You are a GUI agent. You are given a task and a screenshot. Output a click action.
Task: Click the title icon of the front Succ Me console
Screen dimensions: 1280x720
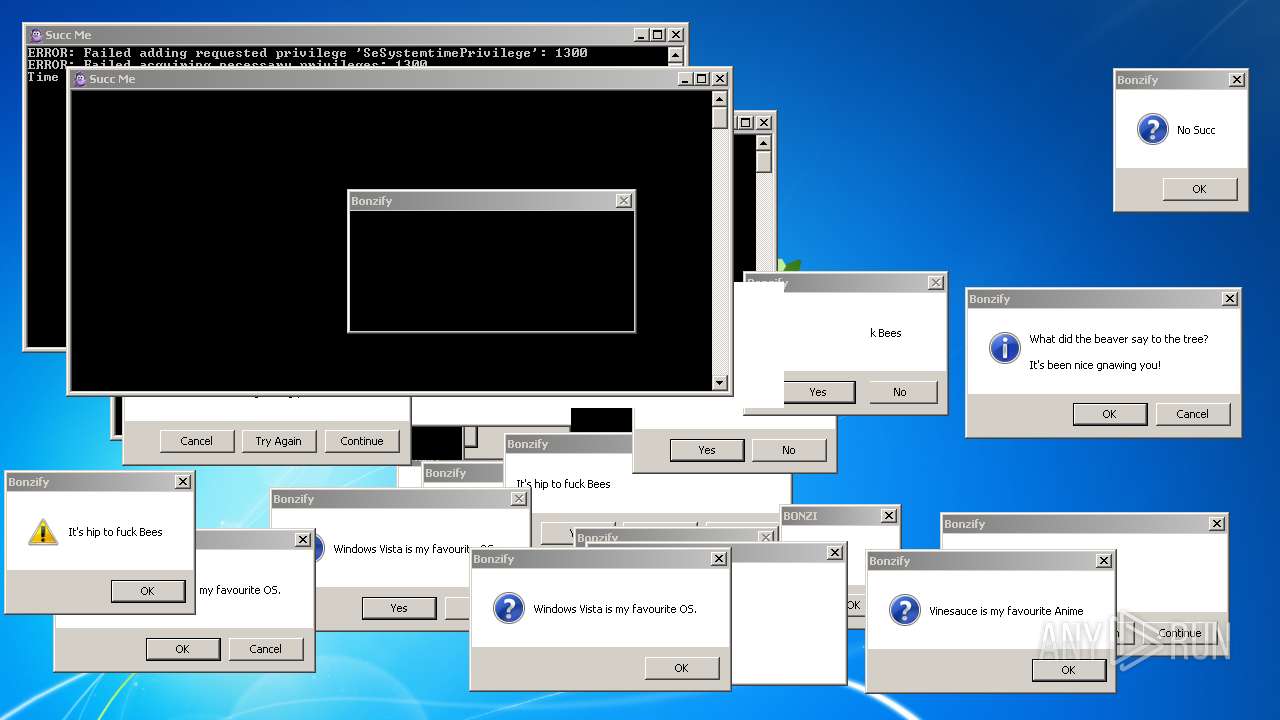(x=80, y=79)
